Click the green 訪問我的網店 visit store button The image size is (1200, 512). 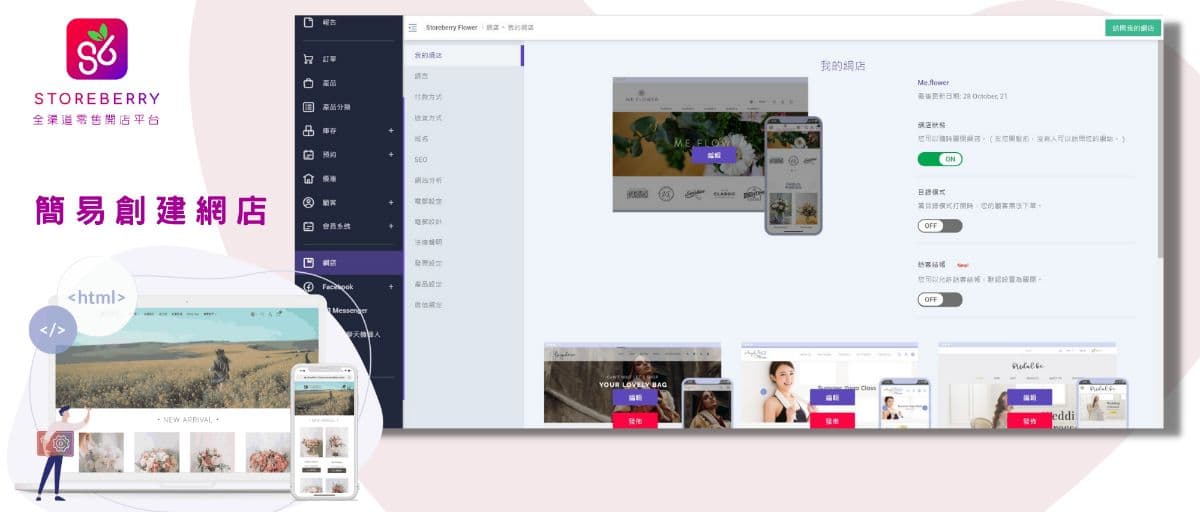tap(1133, 28)
